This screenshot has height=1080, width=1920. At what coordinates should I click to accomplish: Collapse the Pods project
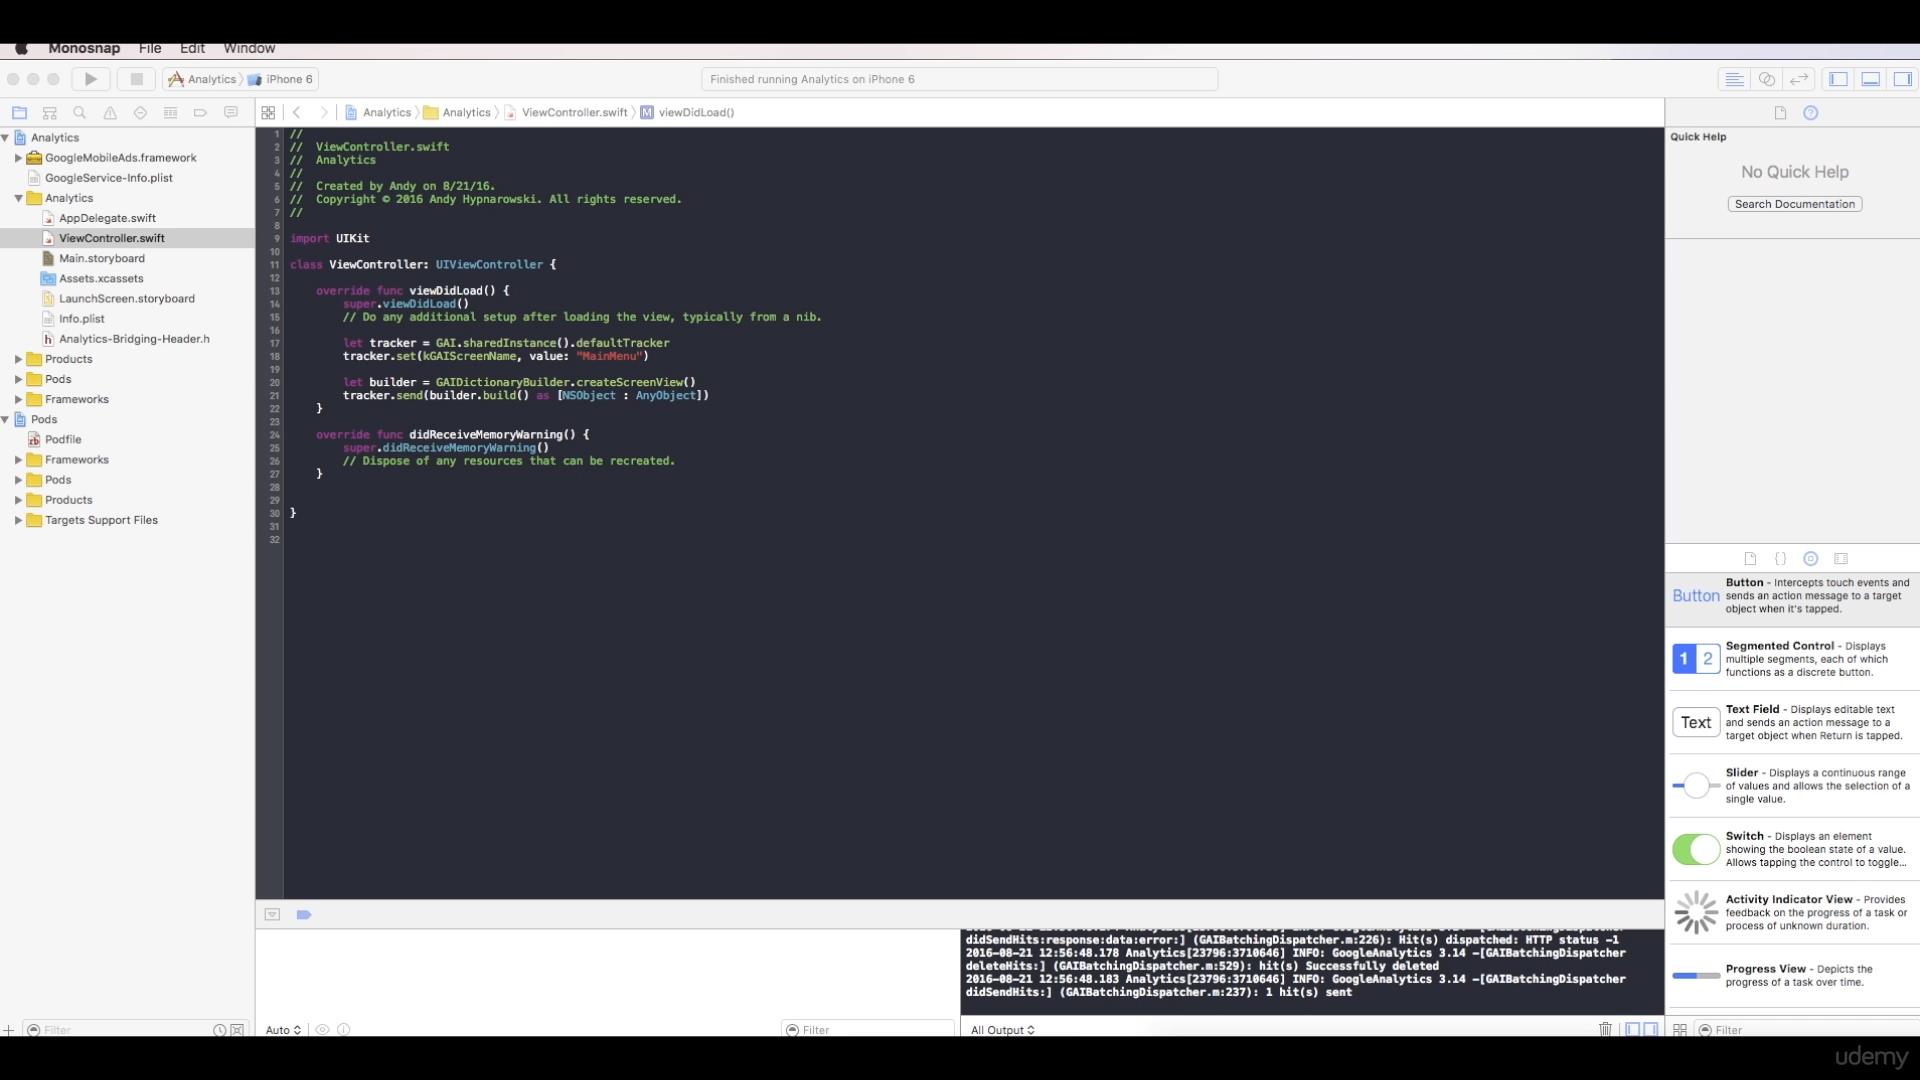pyautogui.click(x=5, y=419)
